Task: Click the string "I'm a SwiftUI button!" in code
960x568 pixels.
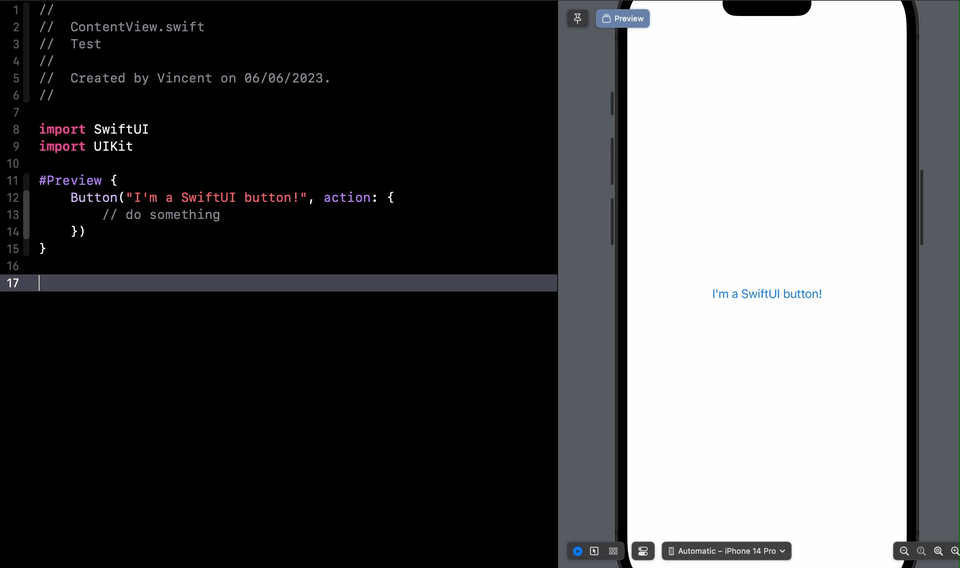Action: pyautogui.click(x=216, y=198)
